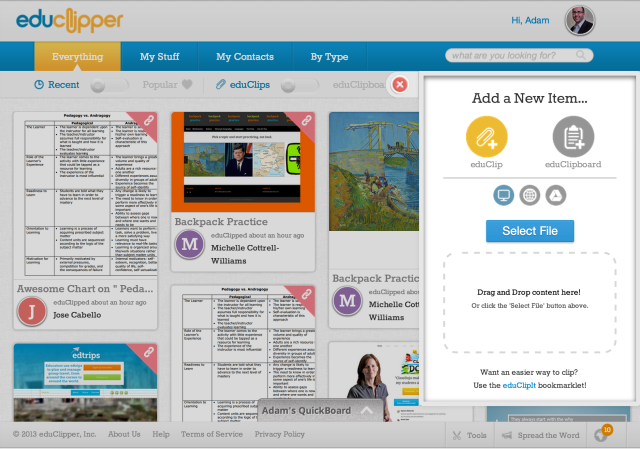Click the Michelle Cottrell-Williams name on orange card
The height and width of the screenshot is (449, 640).
245,254
